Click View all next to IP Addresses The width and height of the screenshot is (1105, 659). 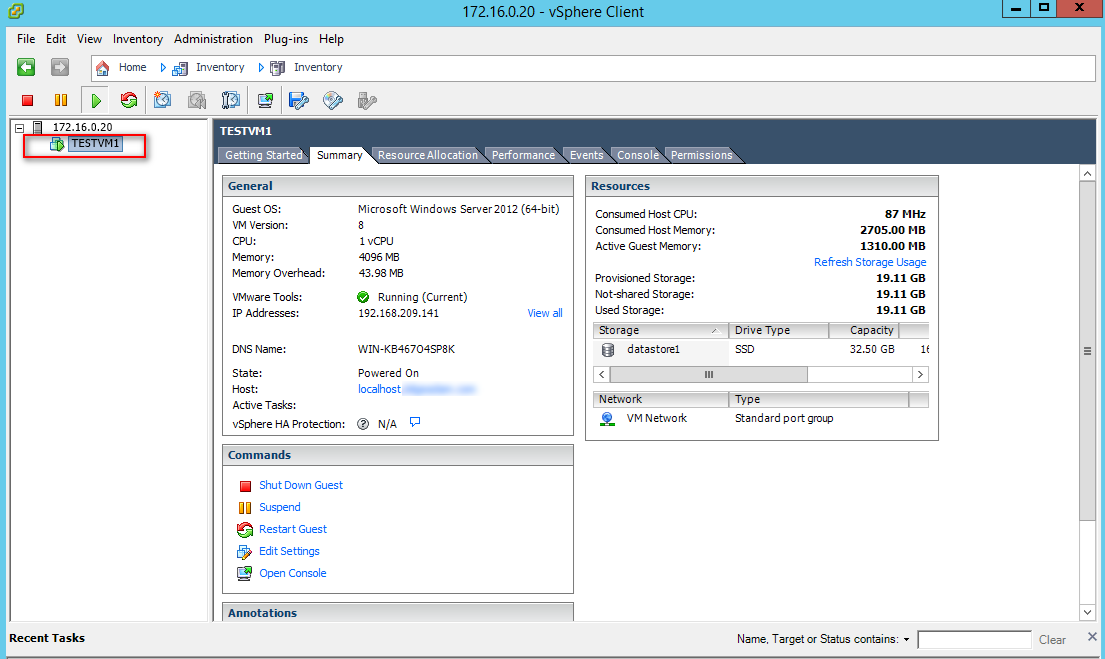tap(545, 313)
